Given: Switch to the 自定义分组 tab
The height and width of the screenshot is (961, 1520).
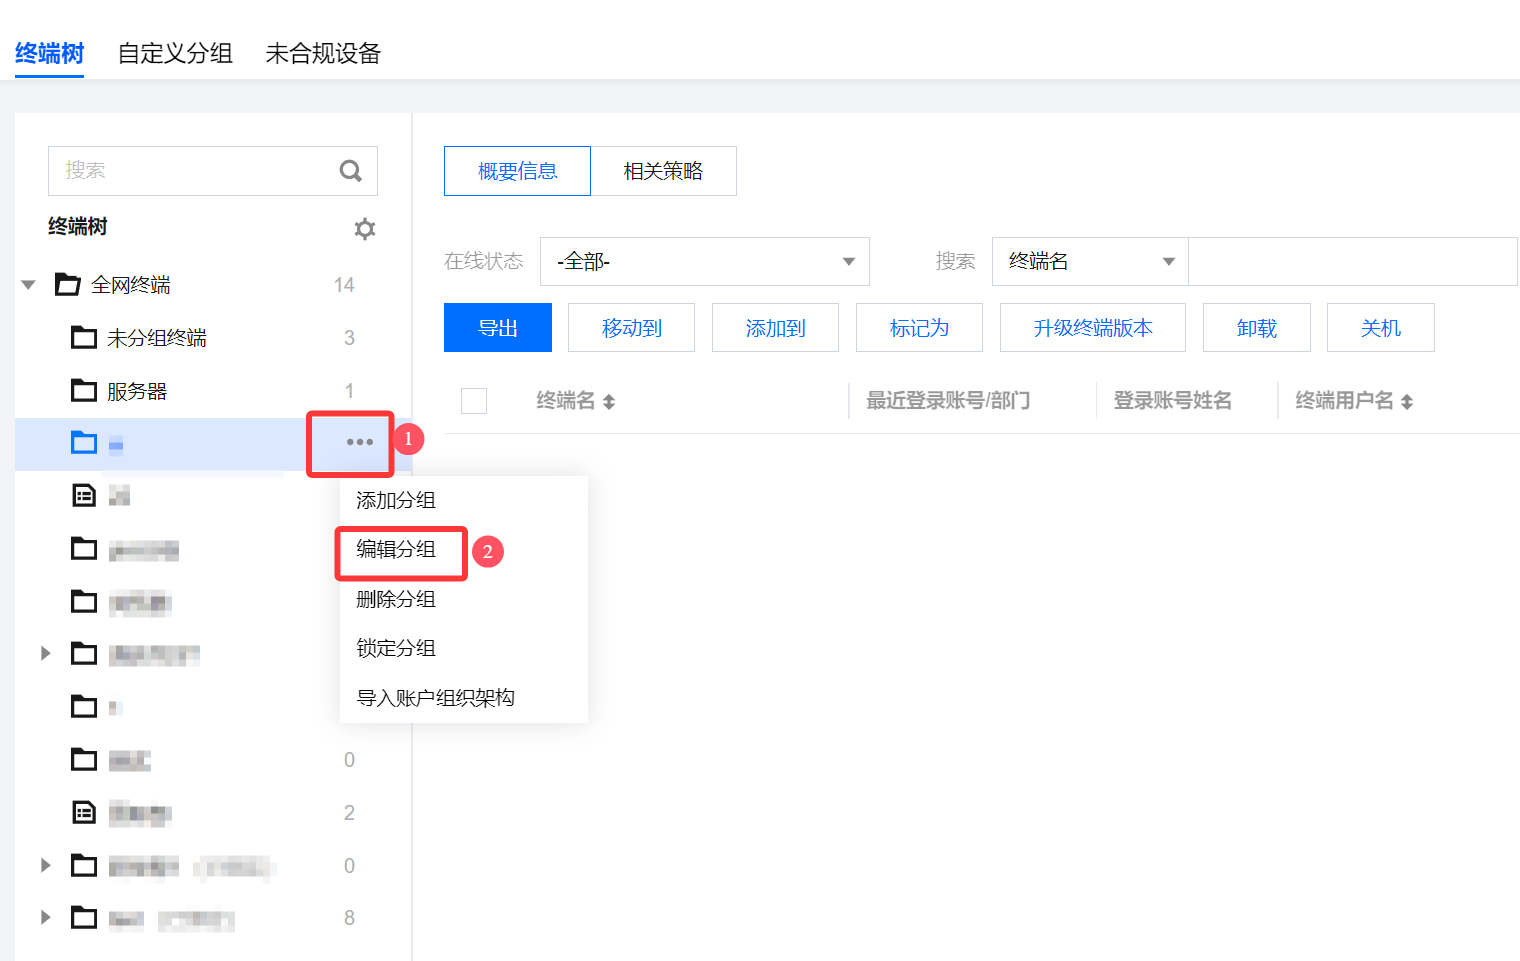Looking at the screenshot, I should 175,53.
